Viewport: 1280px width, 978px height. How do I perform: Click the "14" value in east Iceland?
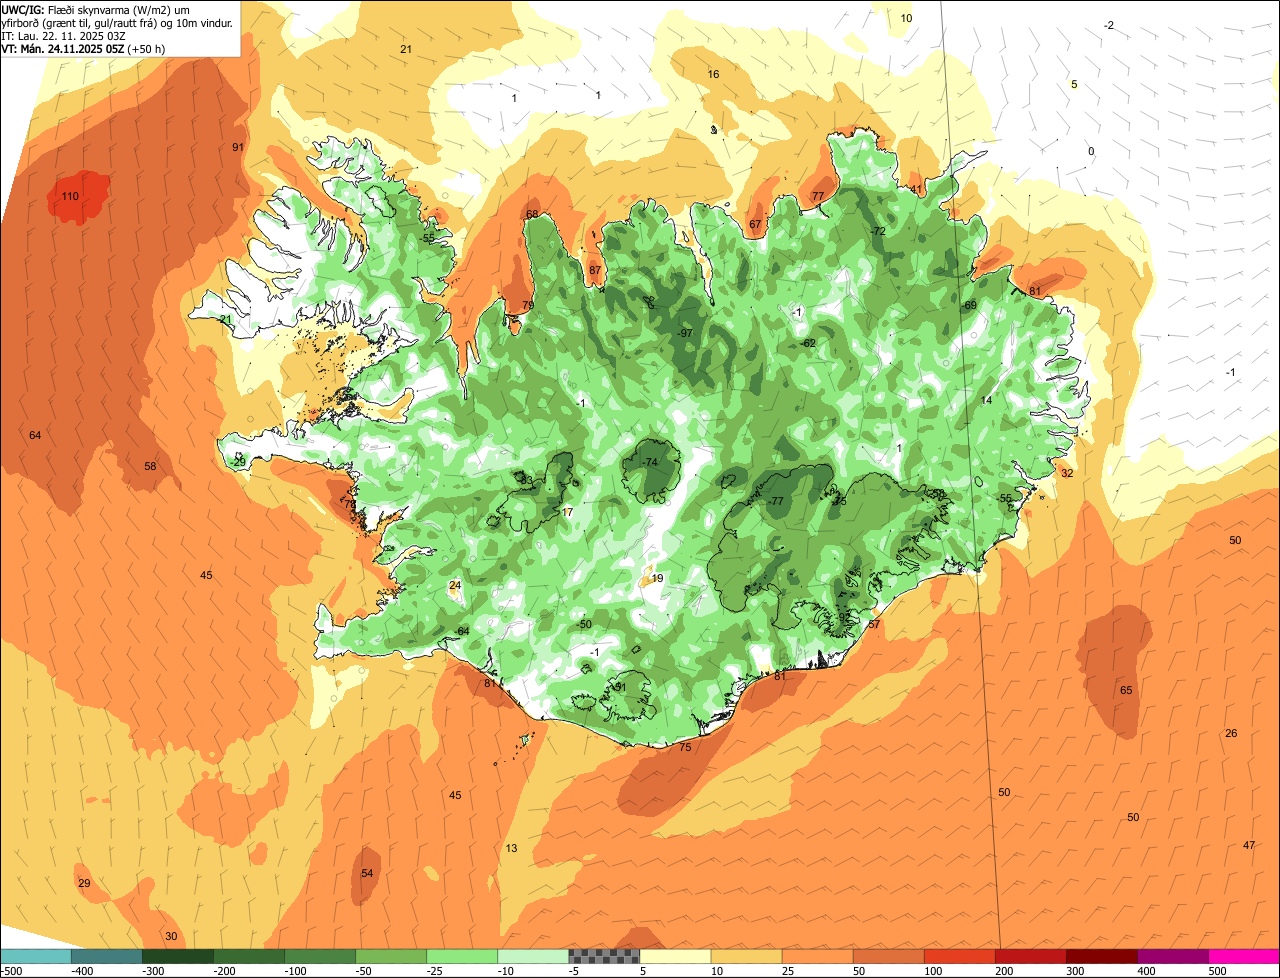pos(986,399)
